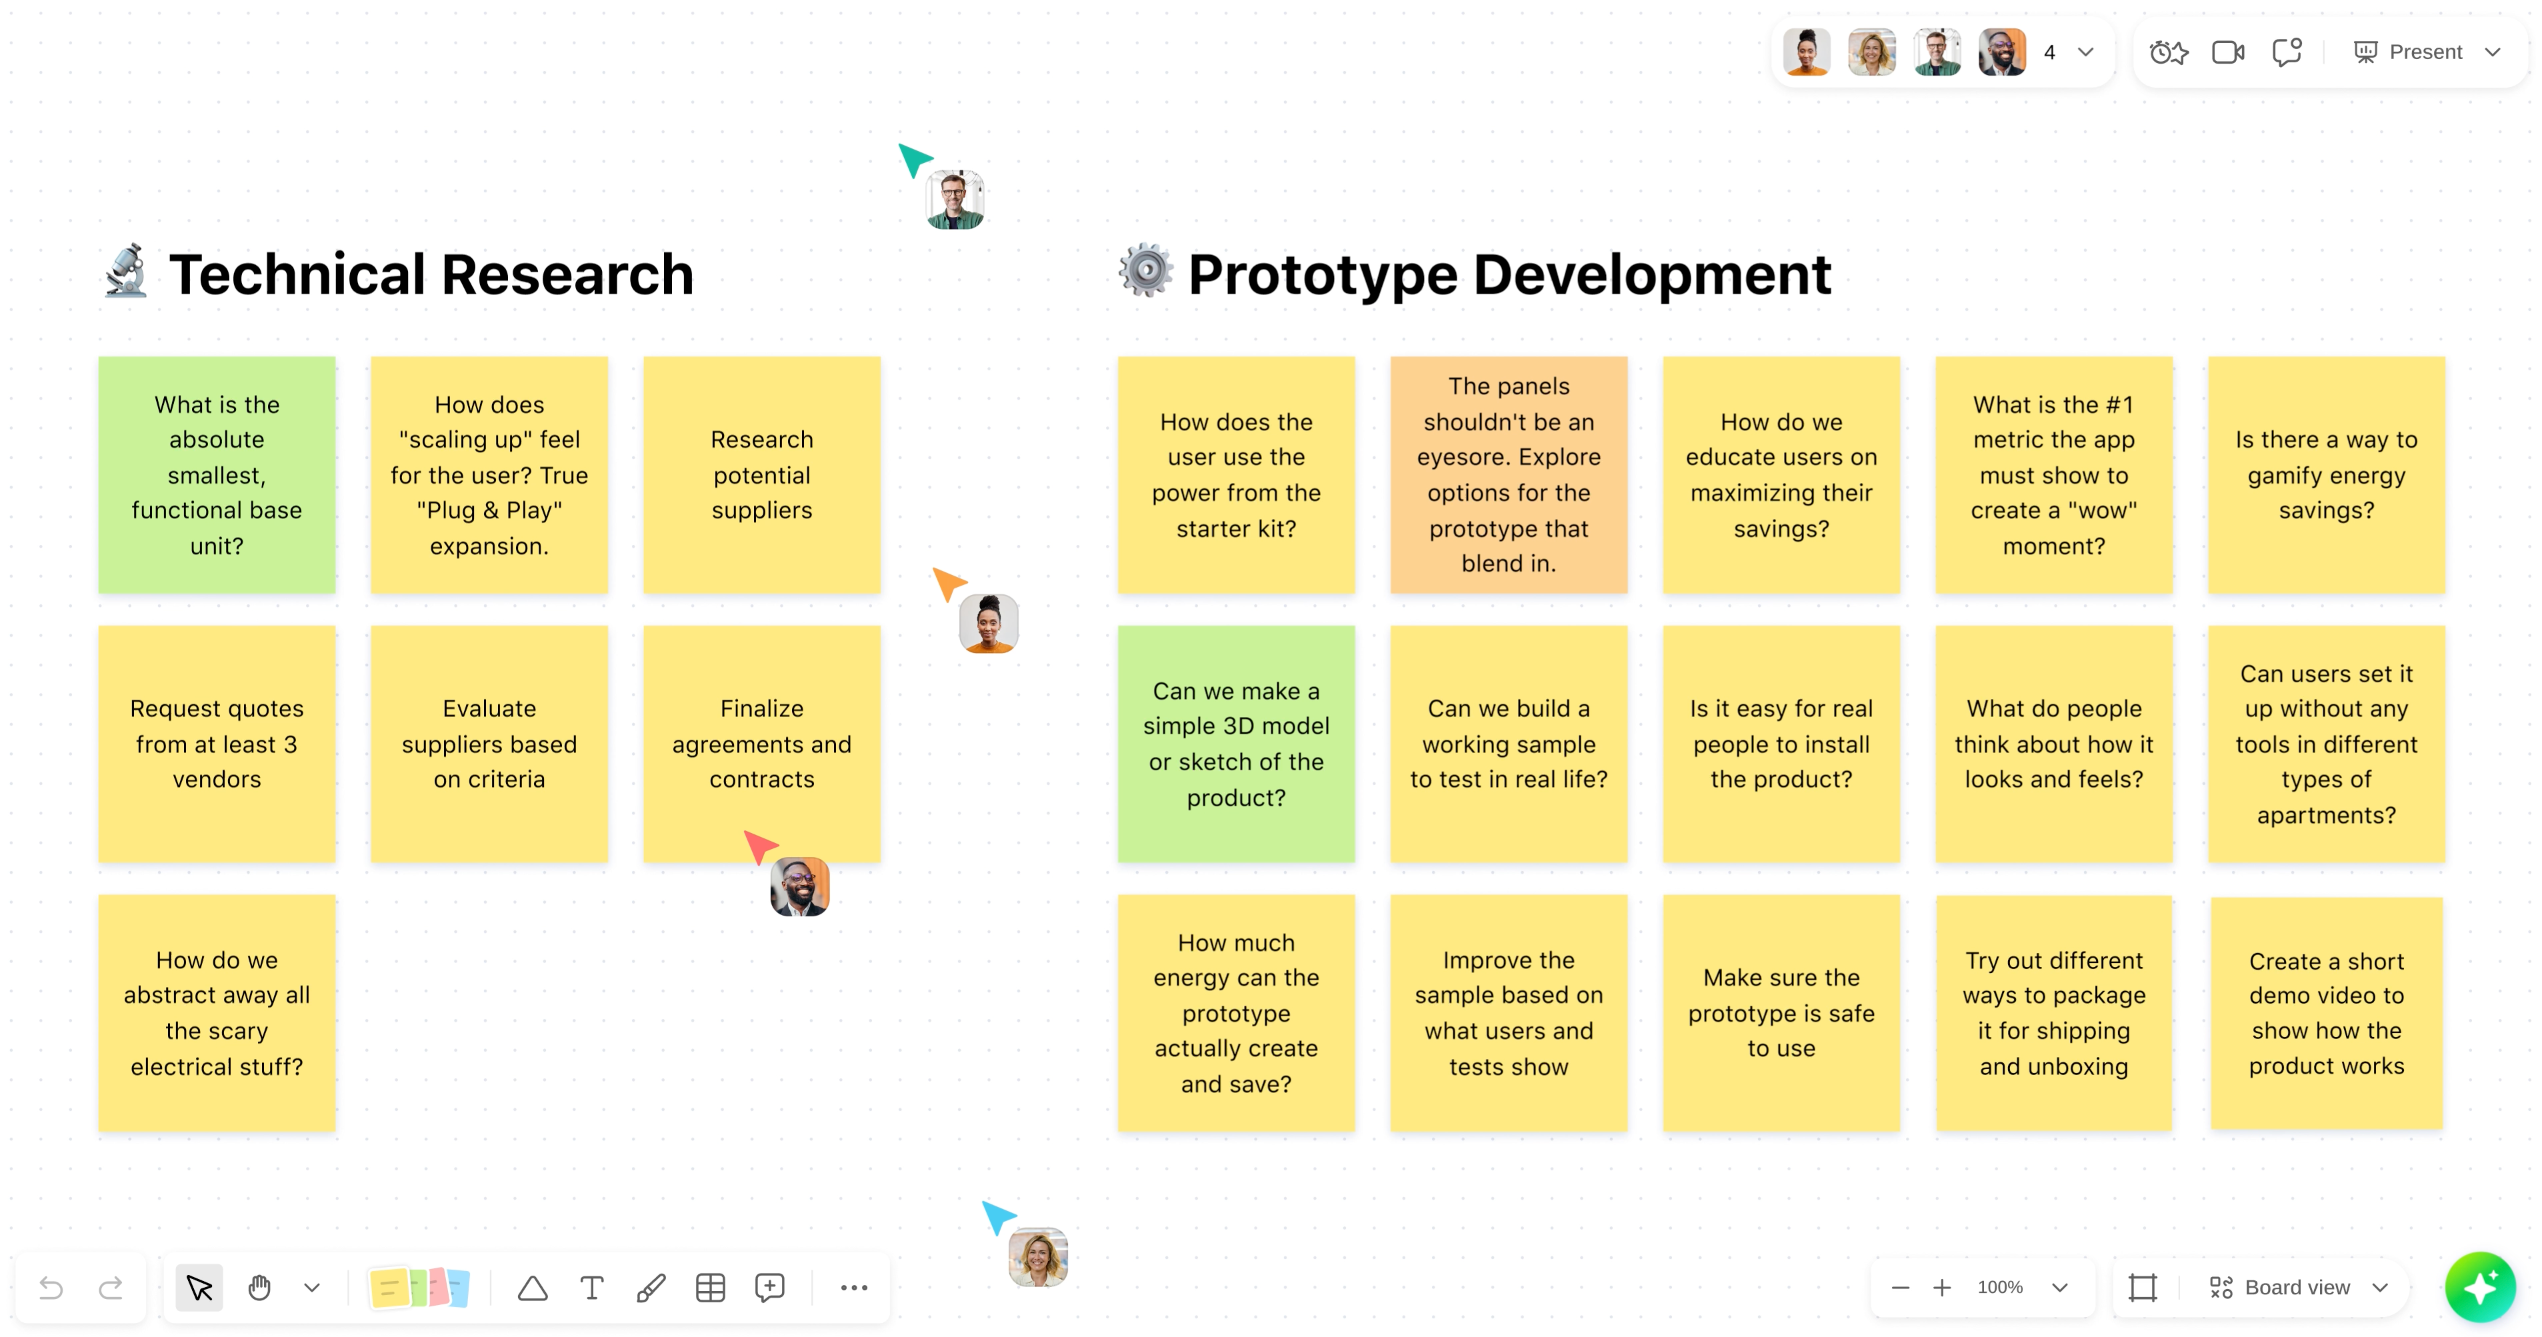This screenshot has width=2542, height=1337.
Task: Insert a table with table tool
Action: [x=710, y=1287]
